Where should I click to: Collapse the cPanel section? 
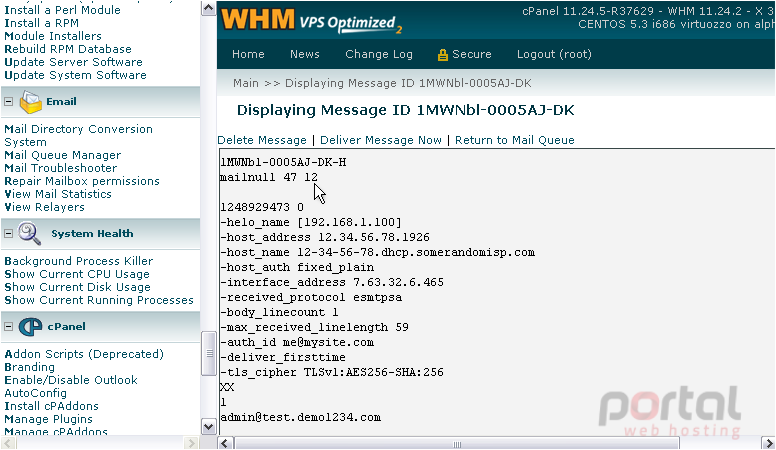click(8, 326)
